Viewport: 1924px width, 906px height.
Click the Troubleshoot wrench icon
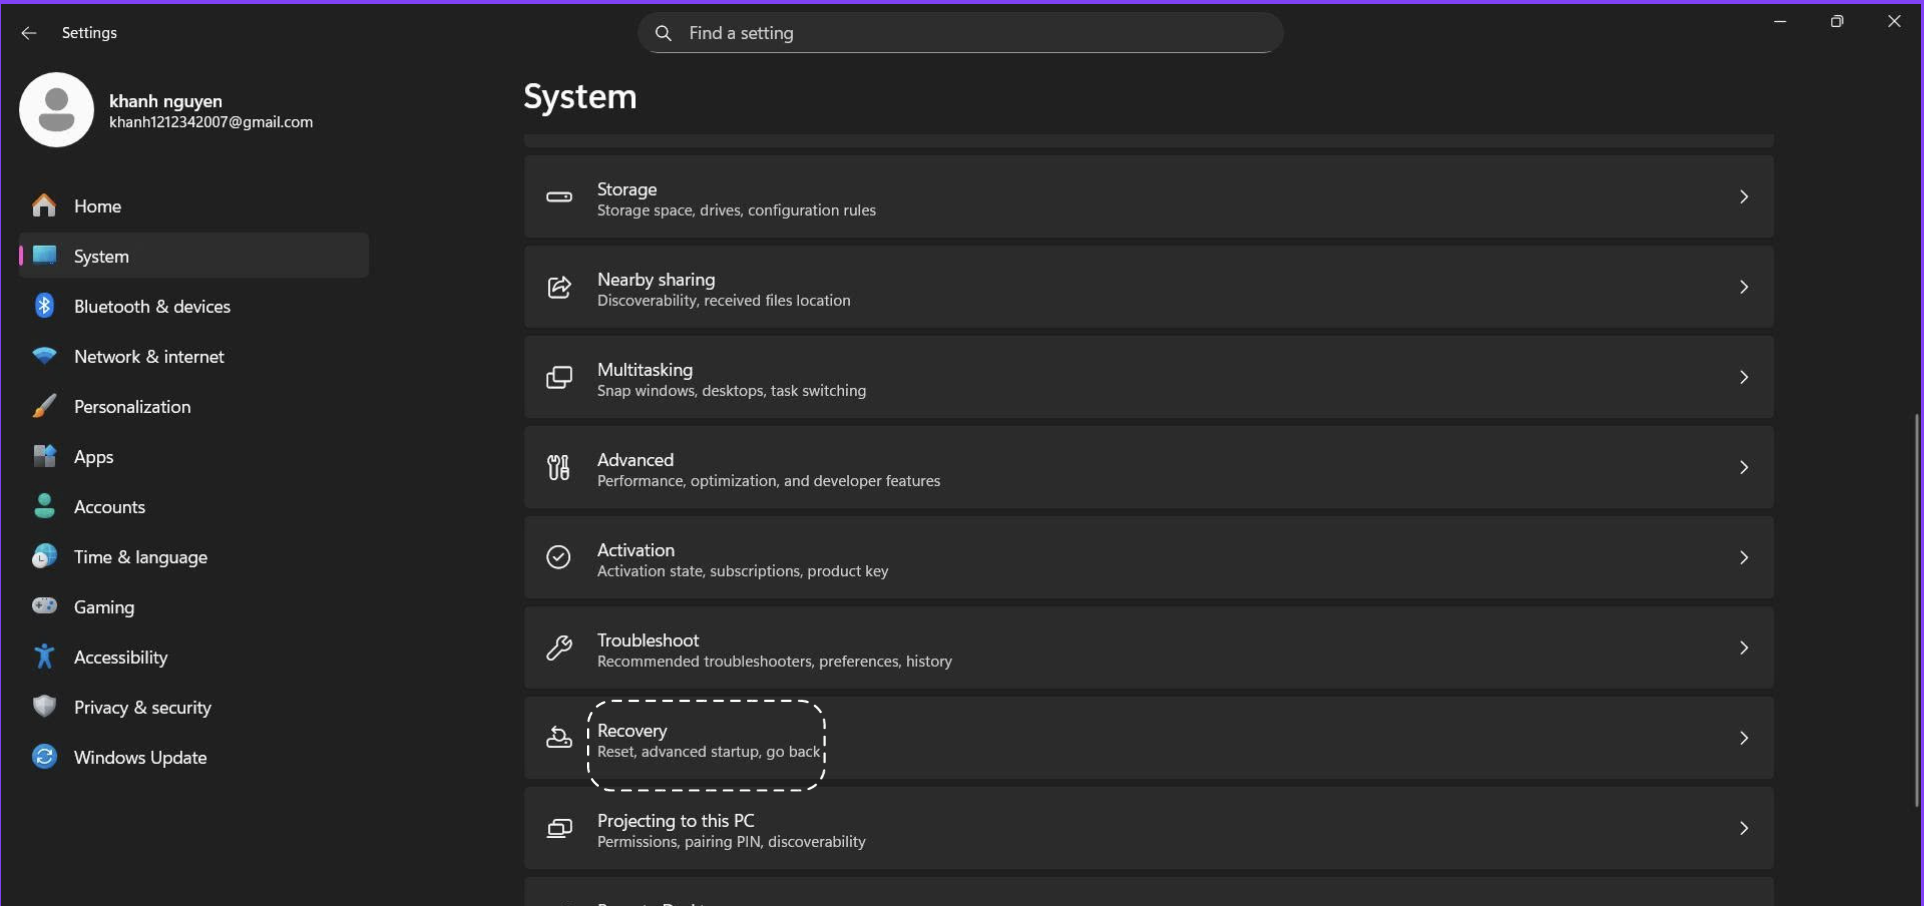pyautogui.click(x=559, y=648)
